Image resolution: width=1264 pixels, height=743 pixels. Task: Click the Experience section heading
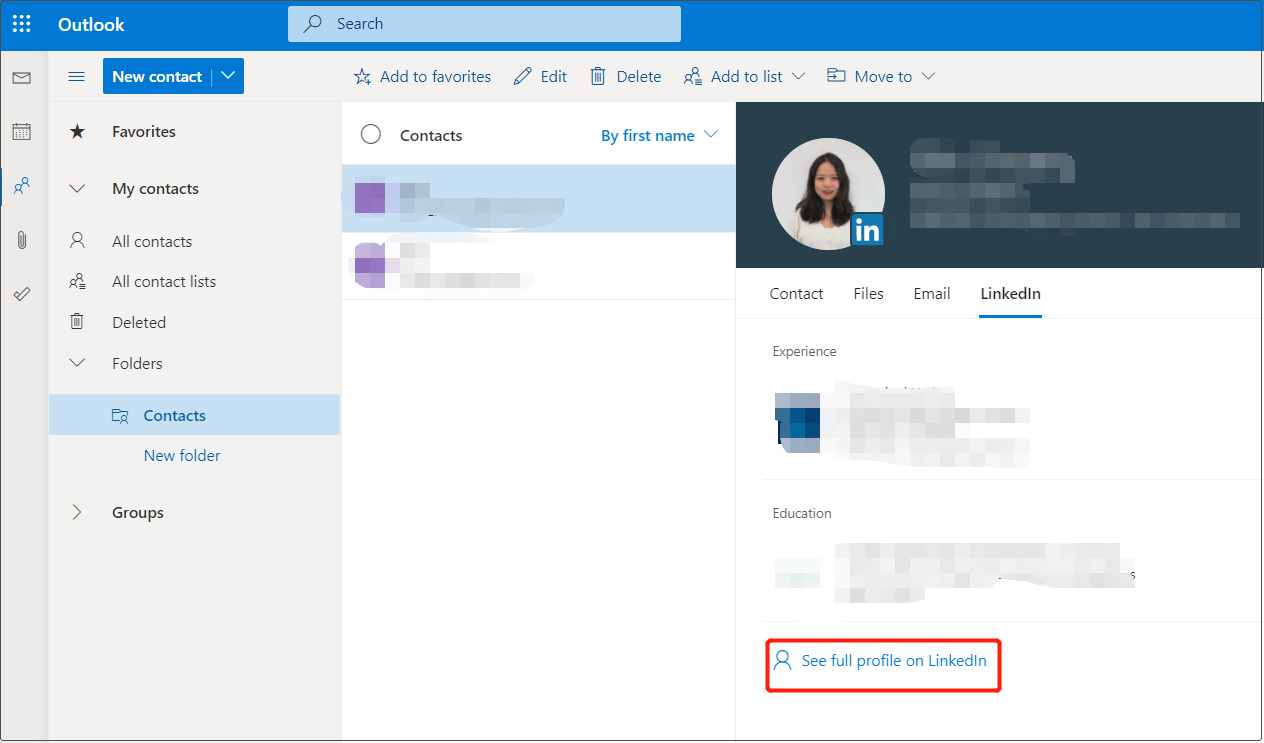(x=805, y=351)
